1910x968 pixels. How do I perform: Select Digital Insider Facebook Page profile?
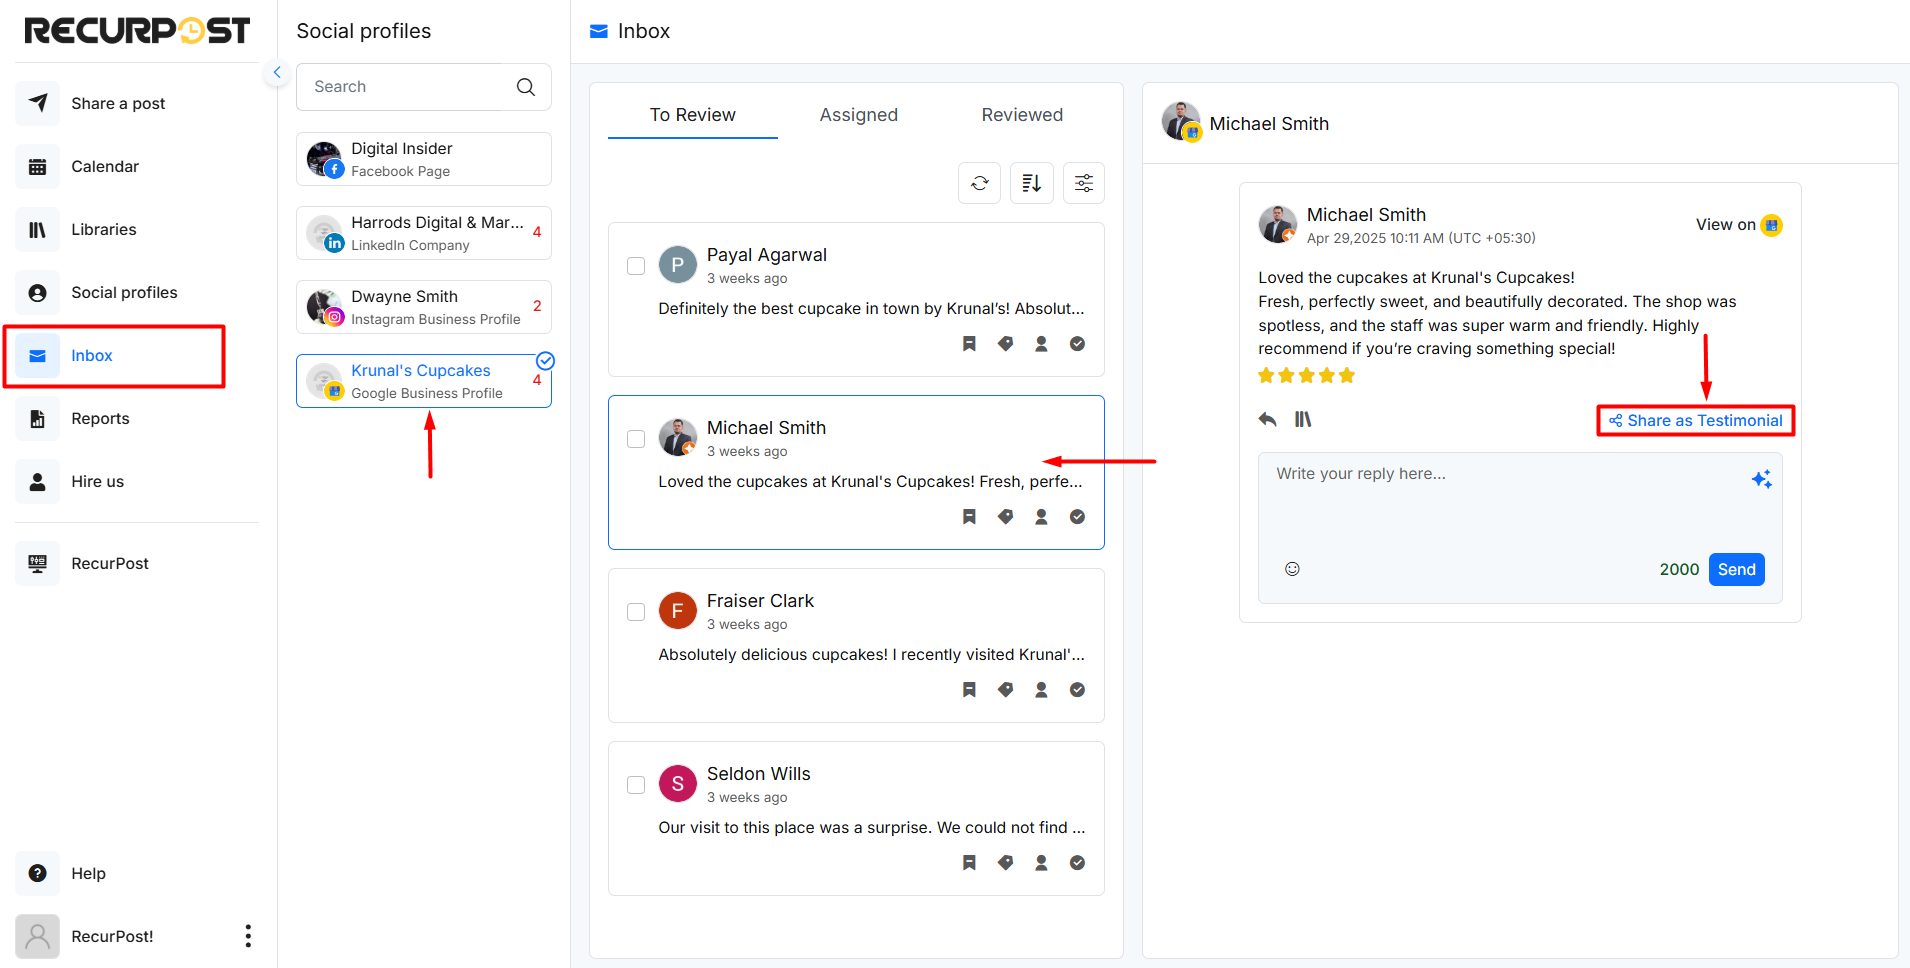click(x=424, y=159)
